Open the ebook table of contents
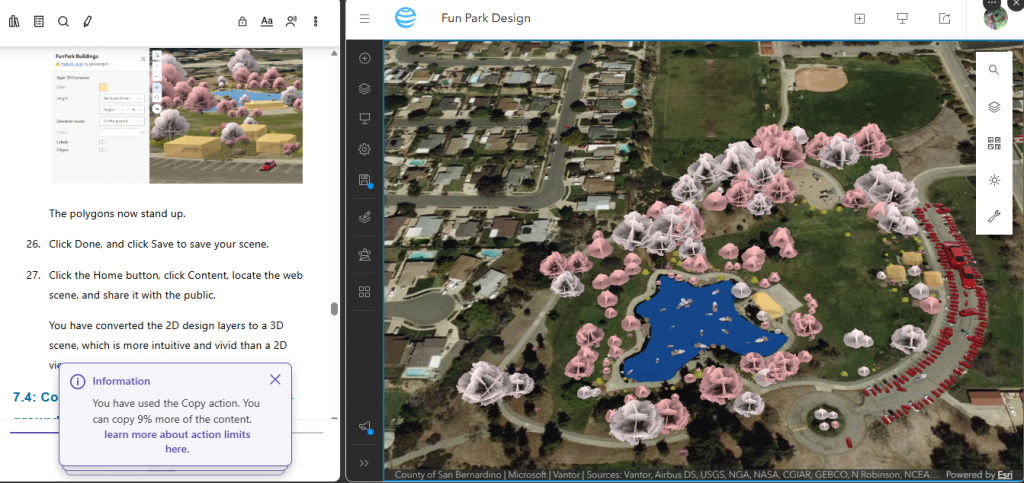1024x483 pixels. tap(39, 21)
